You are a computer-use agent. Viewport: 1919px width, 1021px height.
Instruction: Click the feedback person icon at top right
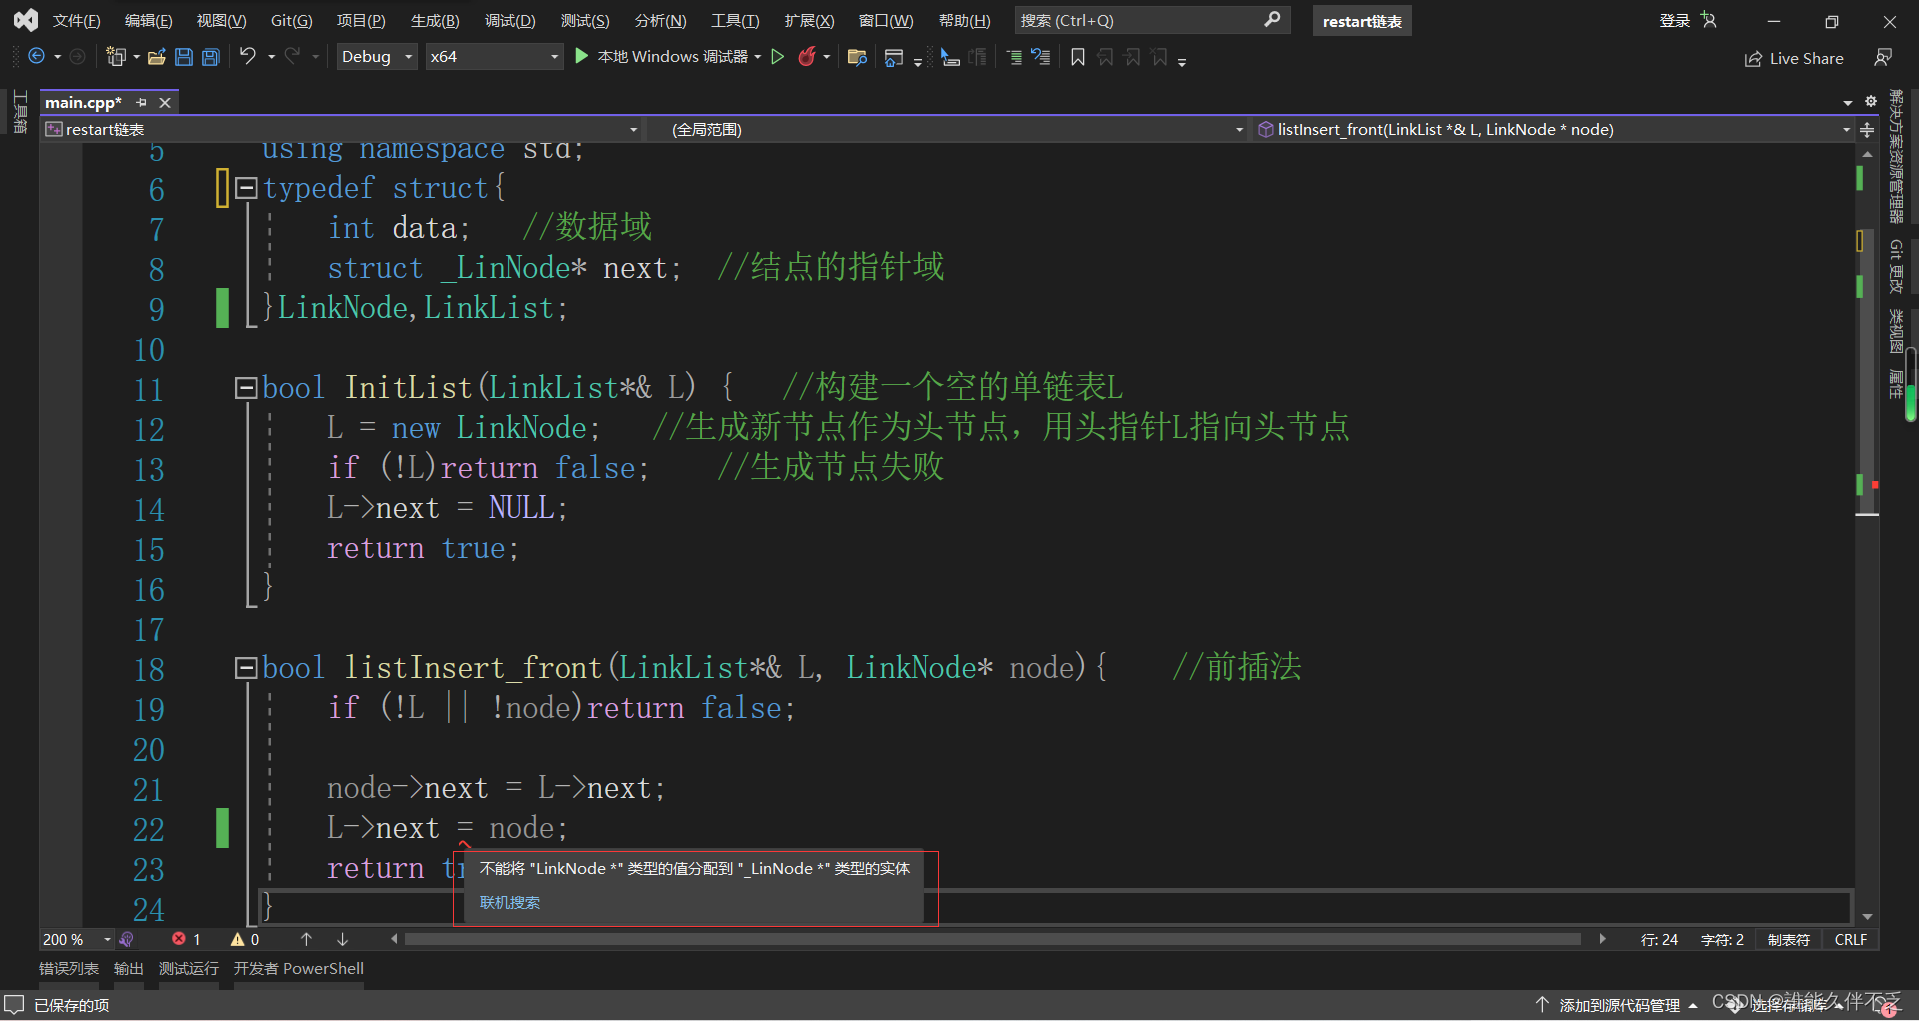(1883, 58)
